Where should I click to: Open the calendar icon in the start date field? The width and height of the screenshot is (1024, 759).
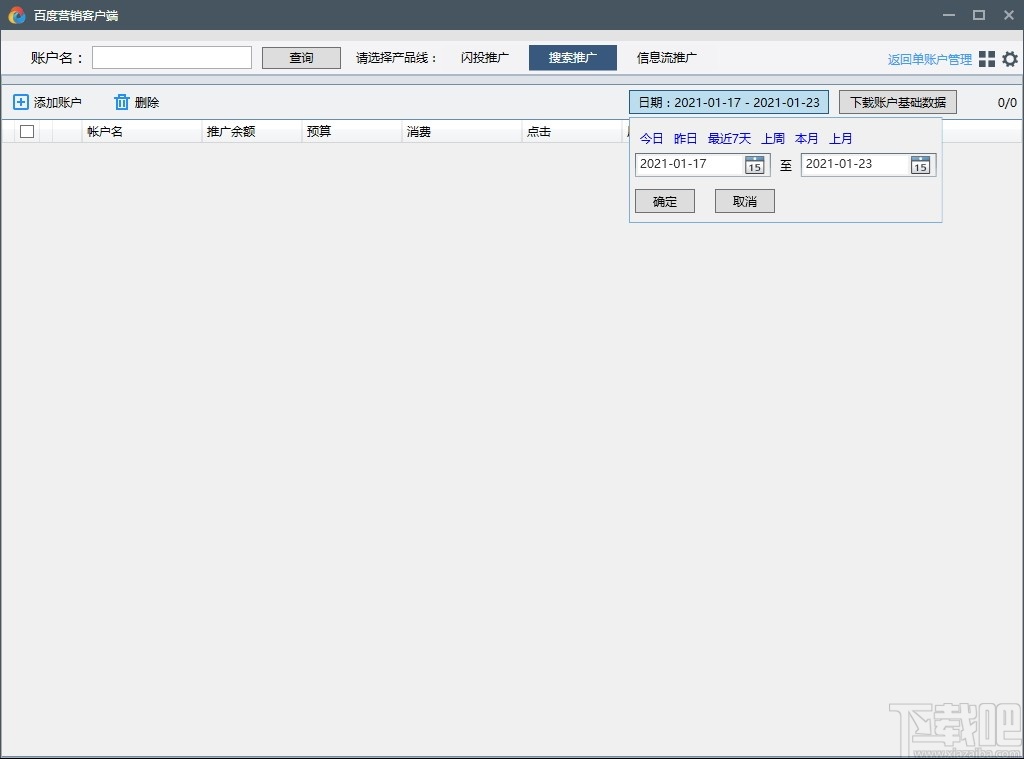pyautogui.click(x=754, y=166)
